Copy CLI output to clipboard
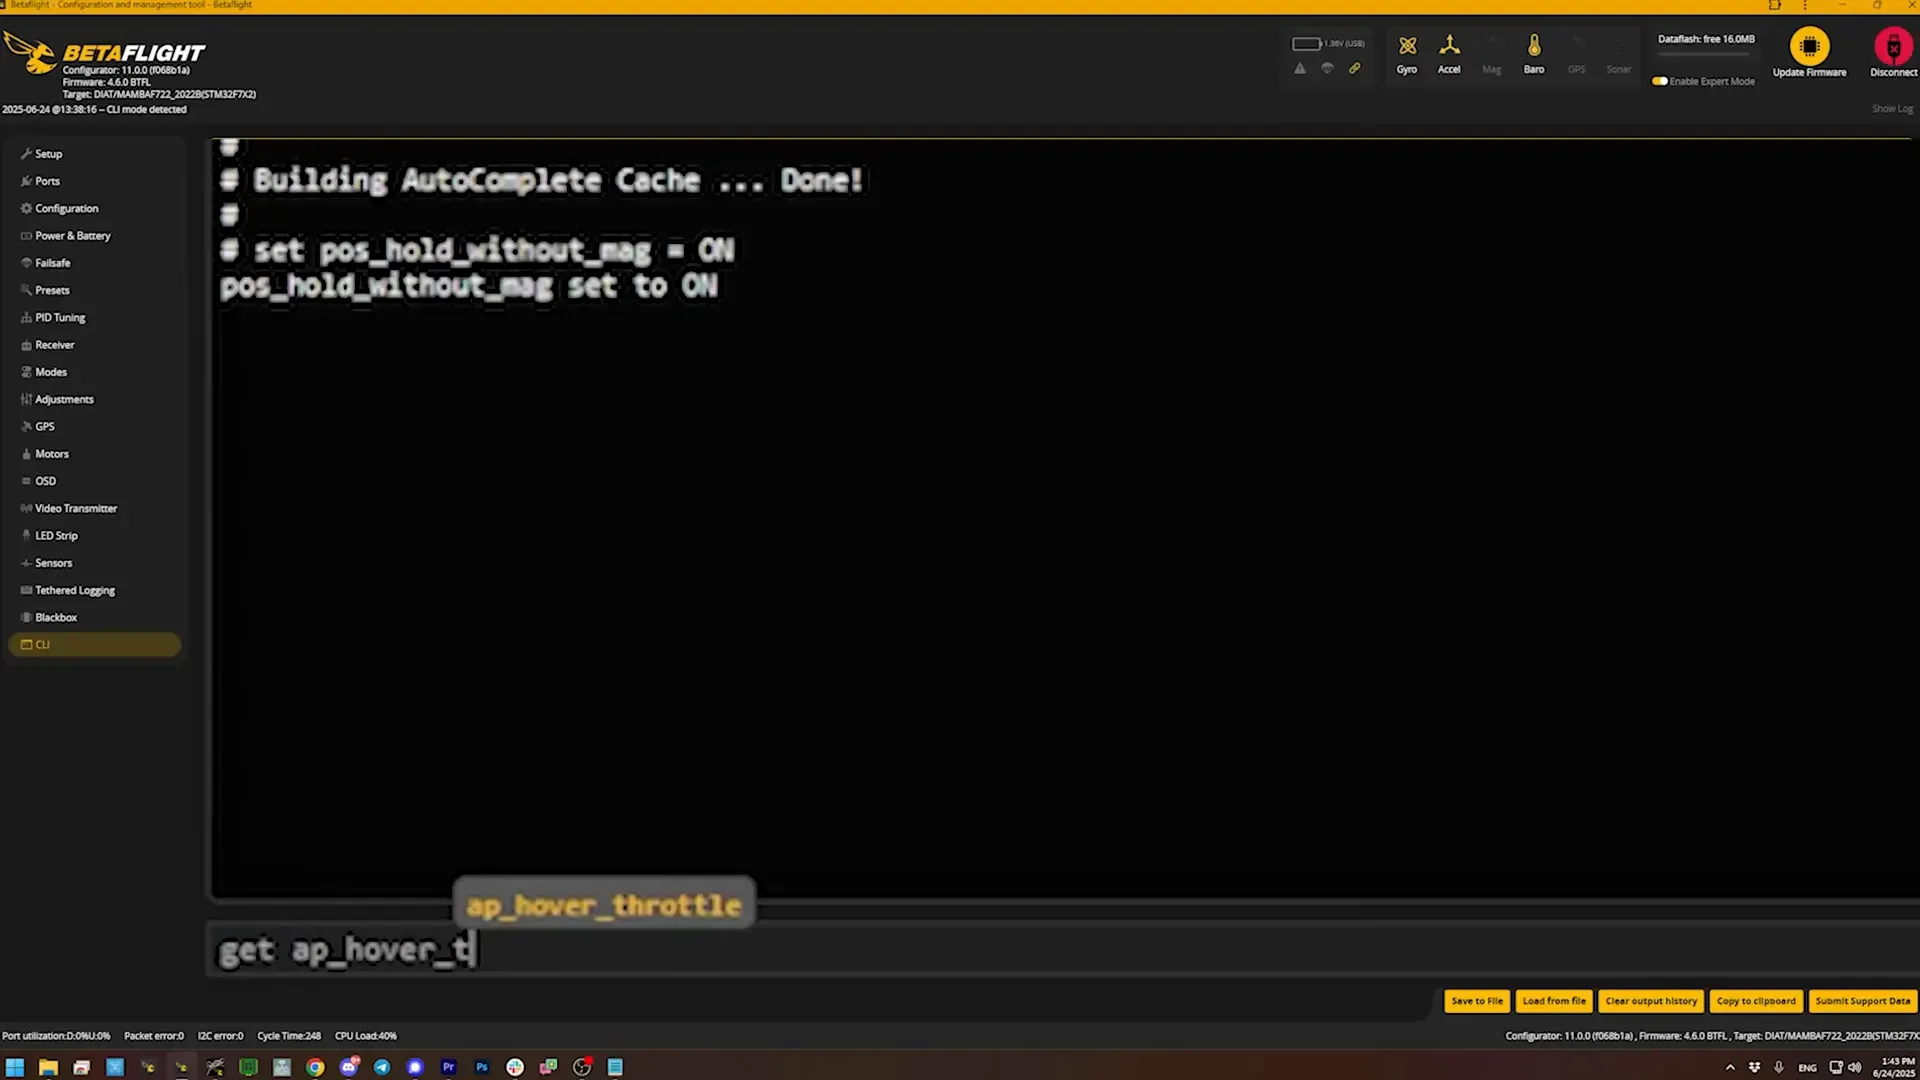Viewport: 1920px width, 1080px height. (x=1756, y=1001)
